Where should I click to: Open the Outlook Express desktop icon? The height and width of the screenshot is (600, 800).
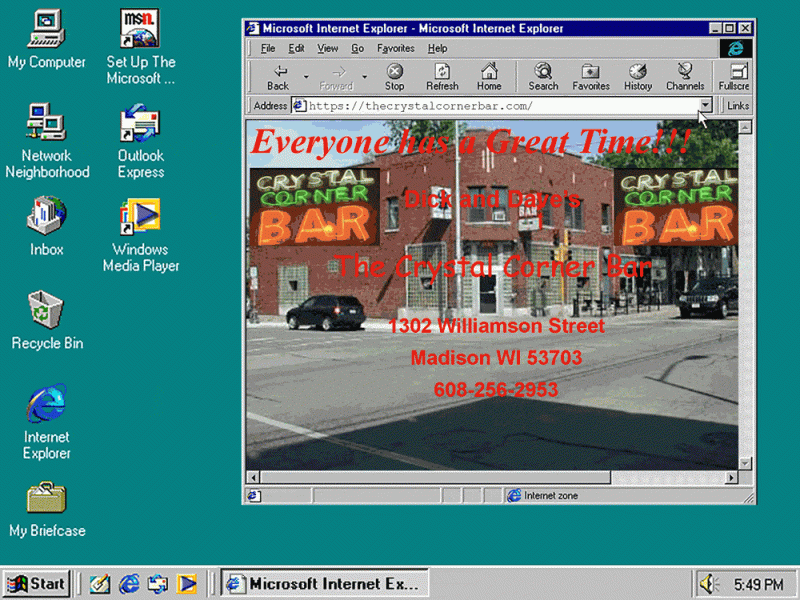(x=141, y=139)
